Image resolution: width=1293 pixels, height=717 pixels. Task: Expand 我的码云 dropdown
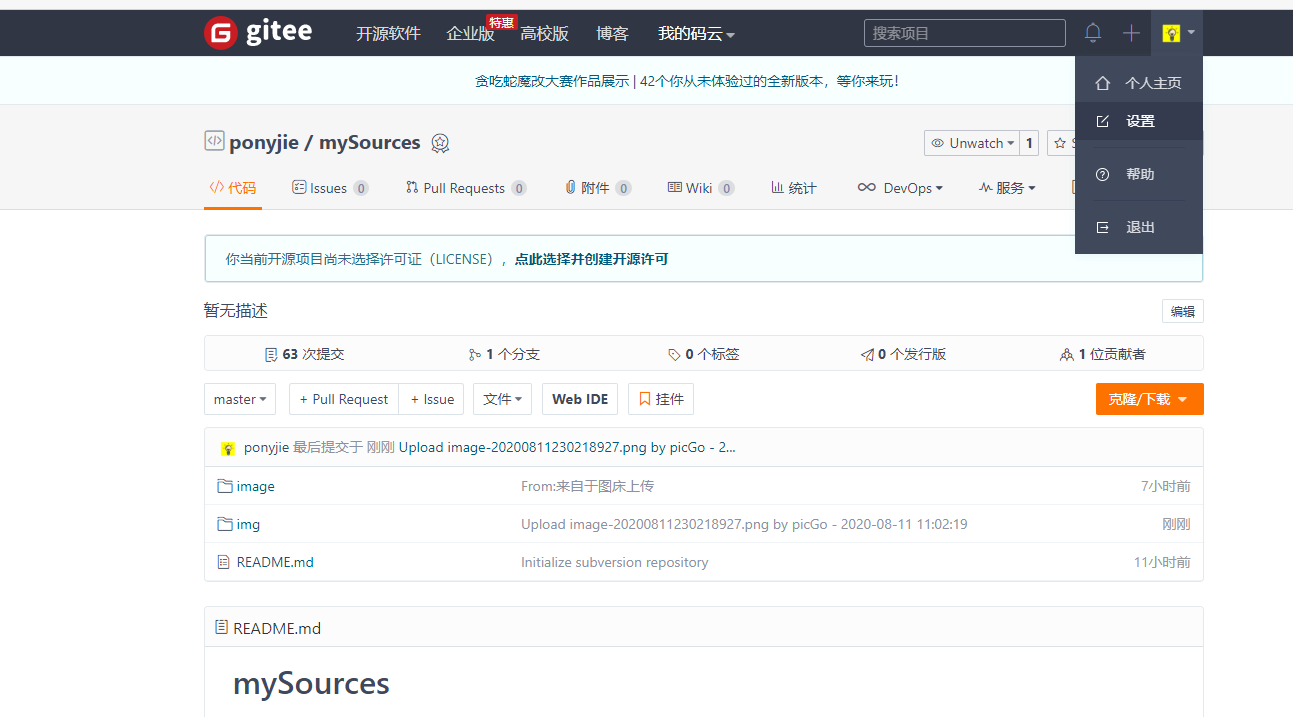[696, 34]
